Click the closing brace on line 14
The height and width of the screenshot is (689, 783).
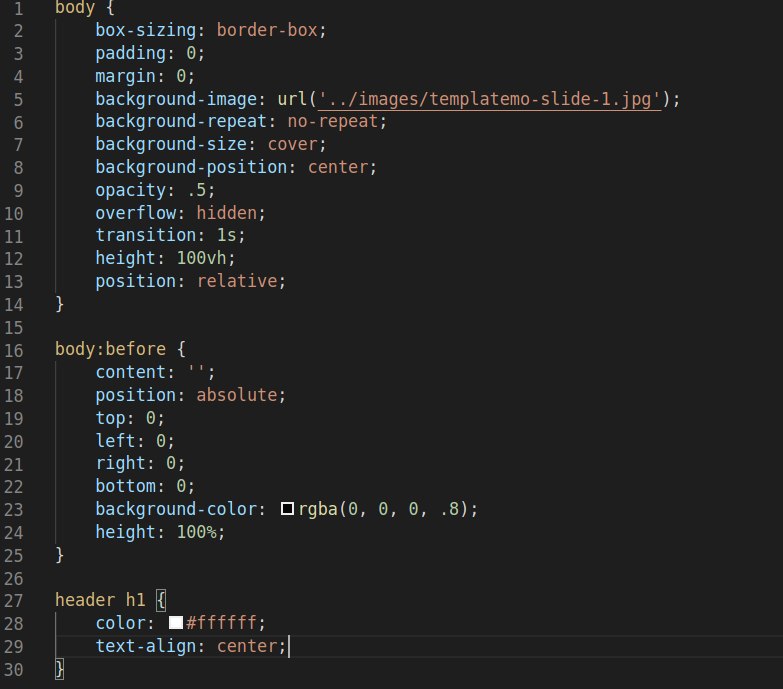tap(59, 304)
